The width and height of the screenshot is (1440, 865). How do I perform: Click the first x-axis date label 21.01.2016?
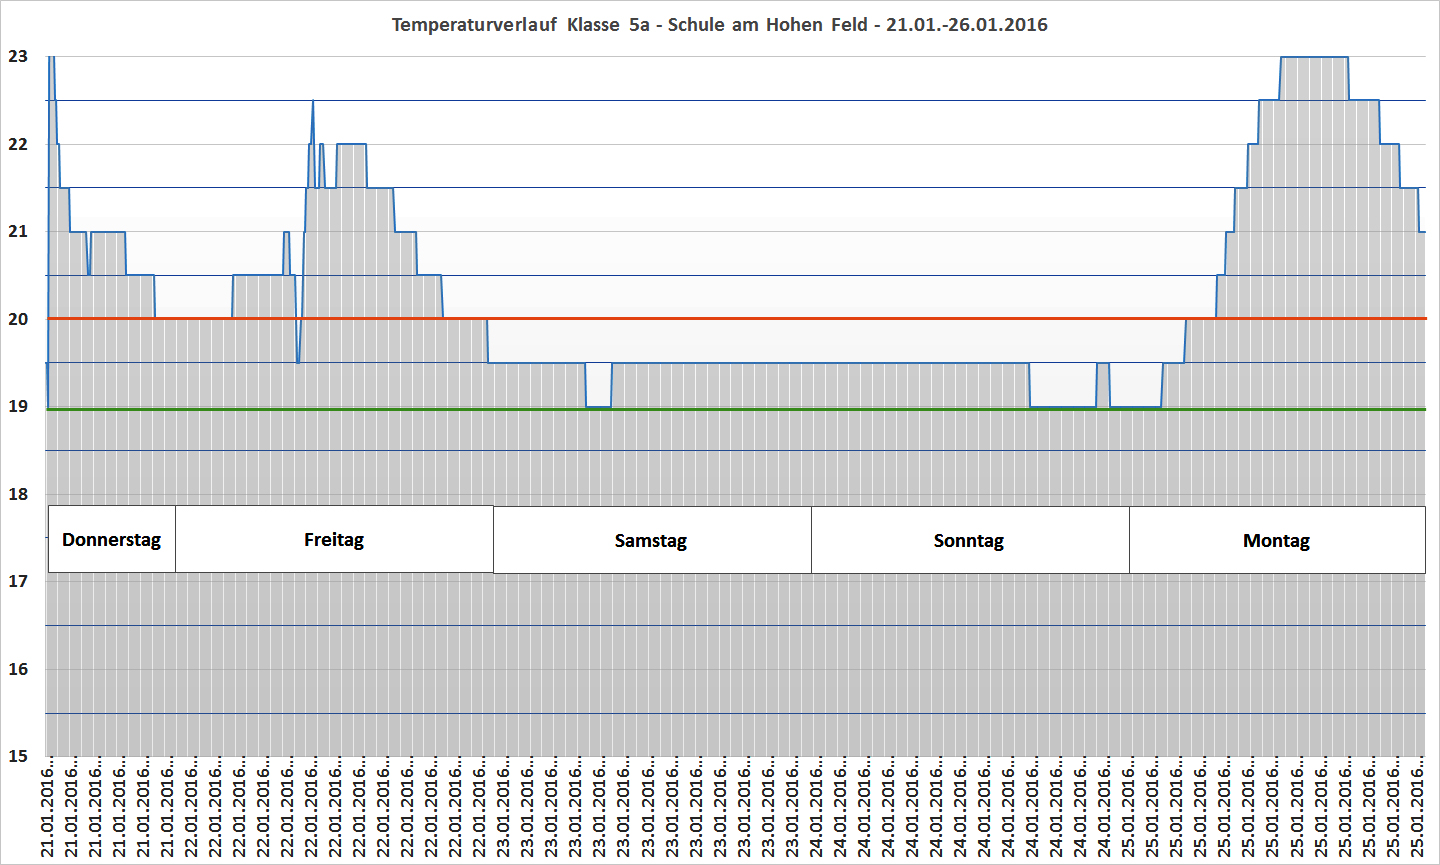click(x=49, y=810)
